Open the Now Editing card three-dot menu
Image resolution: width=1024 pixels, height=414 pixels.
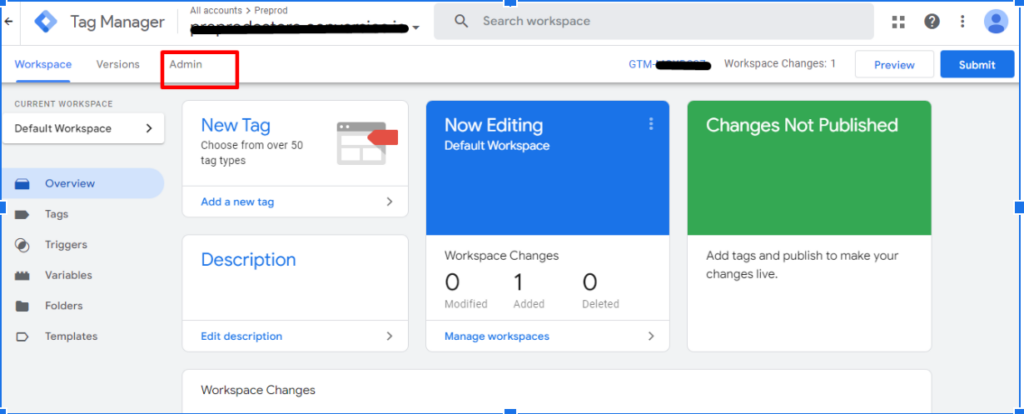tap(651, 124)
